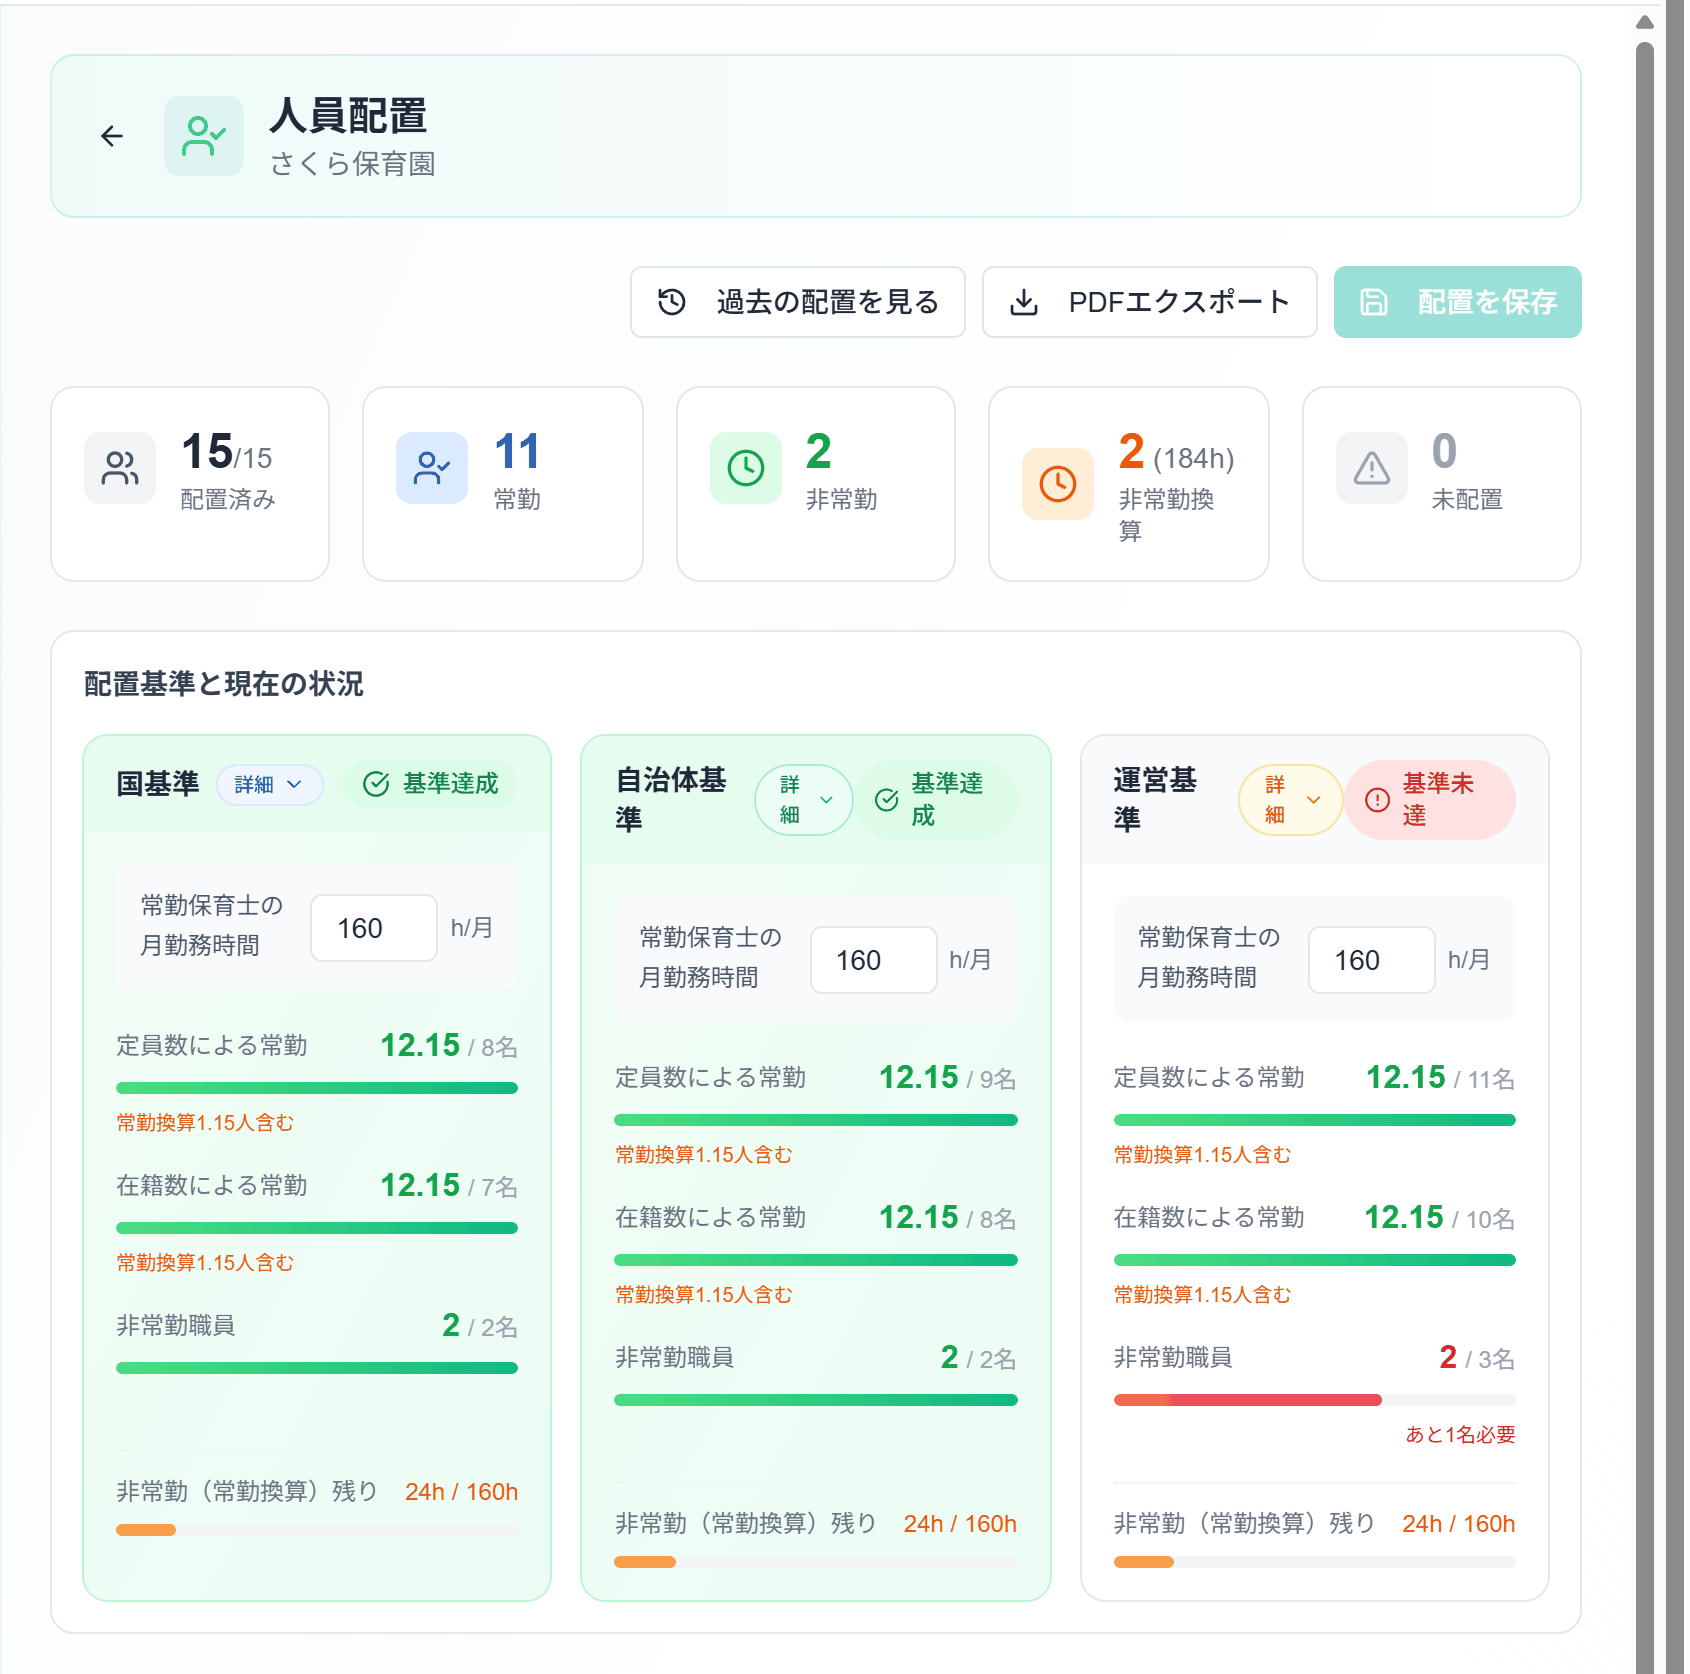1690x1674 pixels.
Task: Click 基準未達 status badge
Action: tap(1430, 800)
